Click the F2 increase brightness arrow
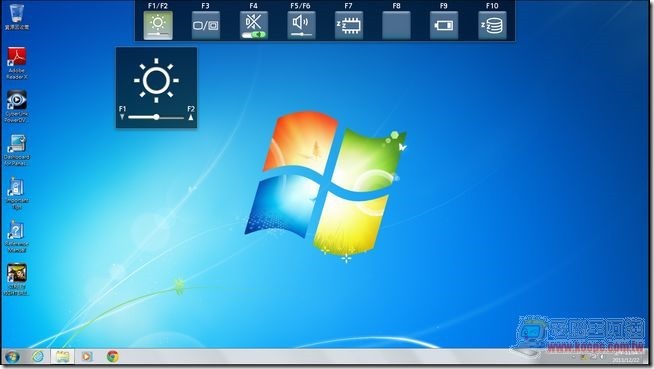 point(191,117)
